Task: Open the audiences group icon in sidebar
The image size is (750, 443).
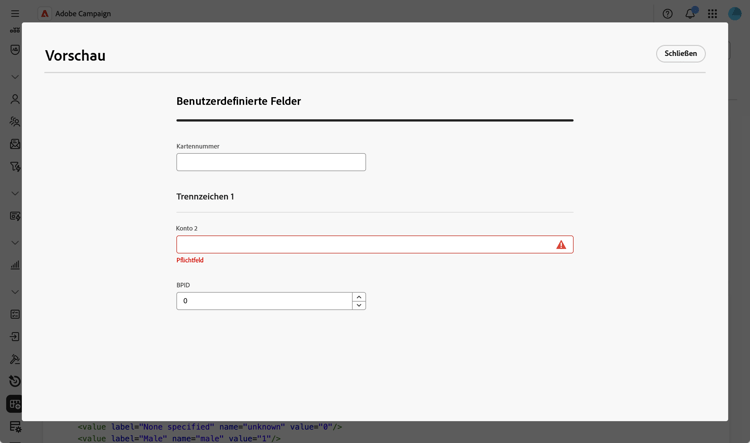Action: tap(15, 122)
